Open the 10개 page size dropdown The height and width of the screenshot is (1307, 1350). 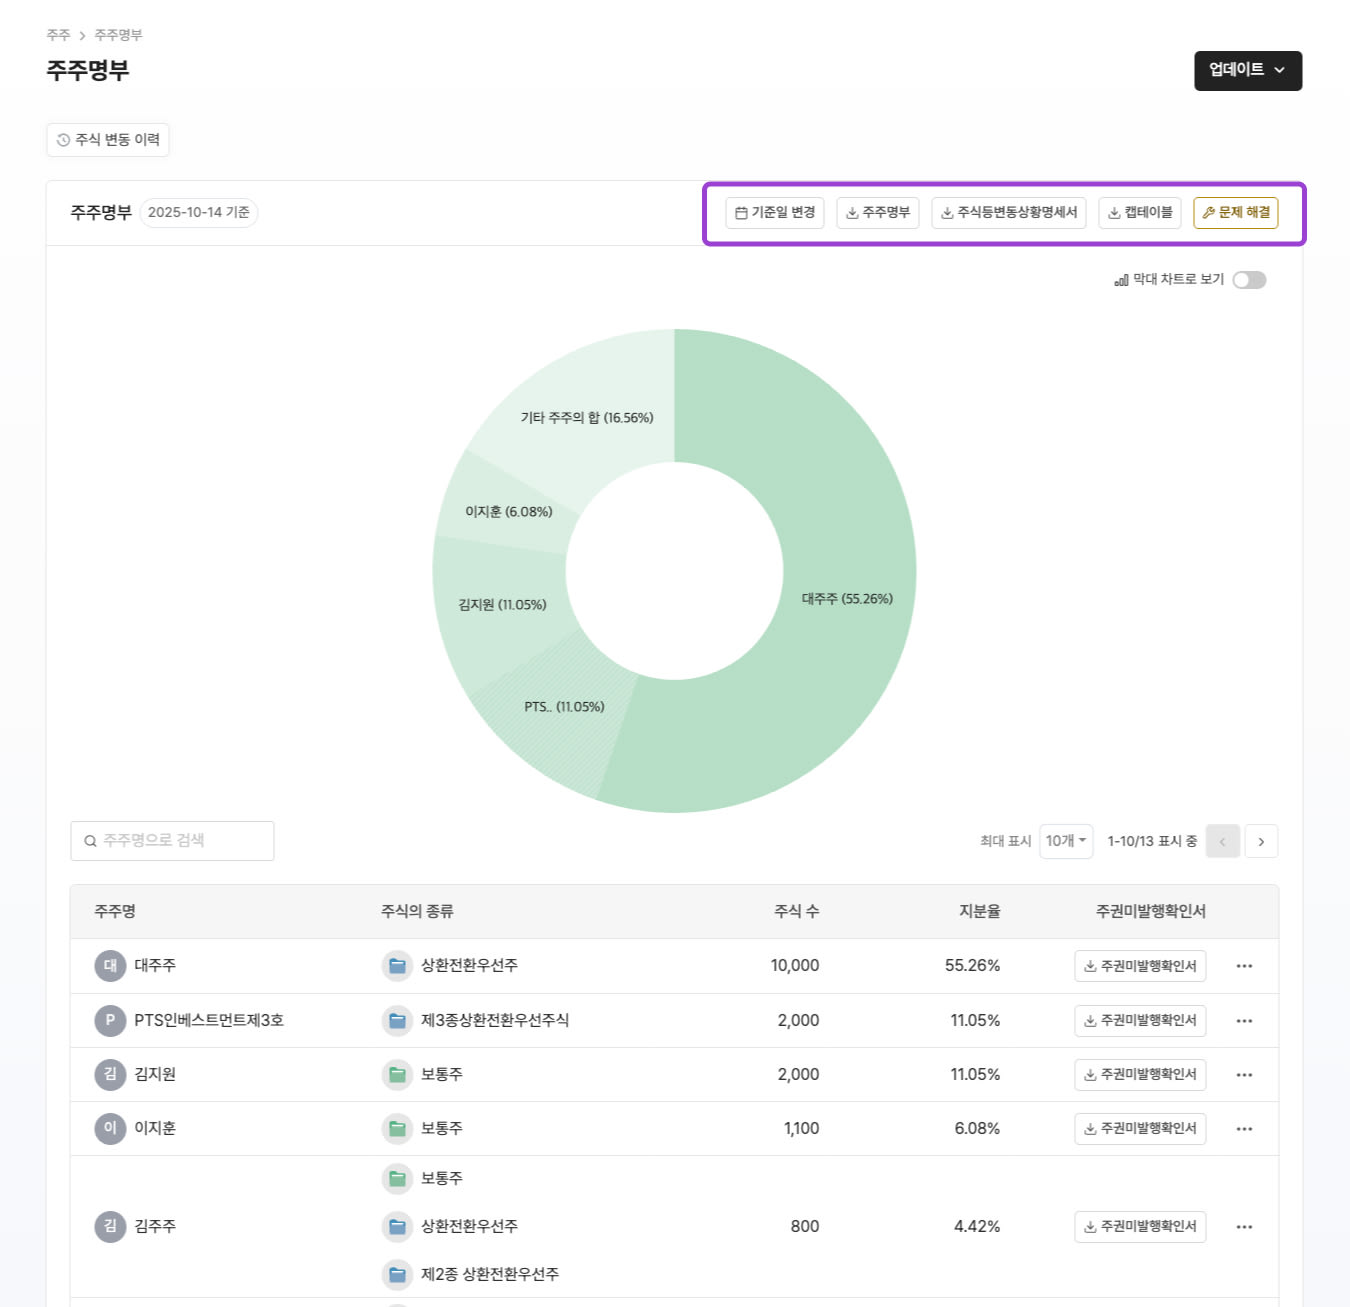point(1065,840)
